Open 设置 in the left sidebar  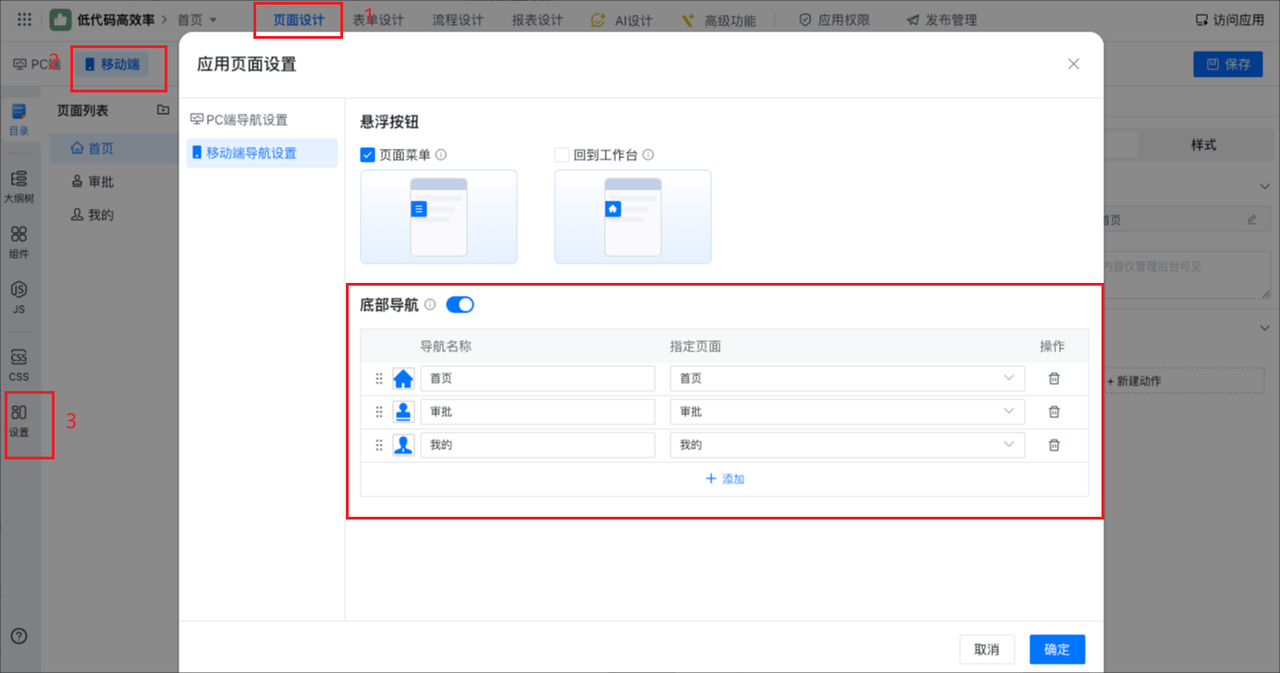coord(19,420)
